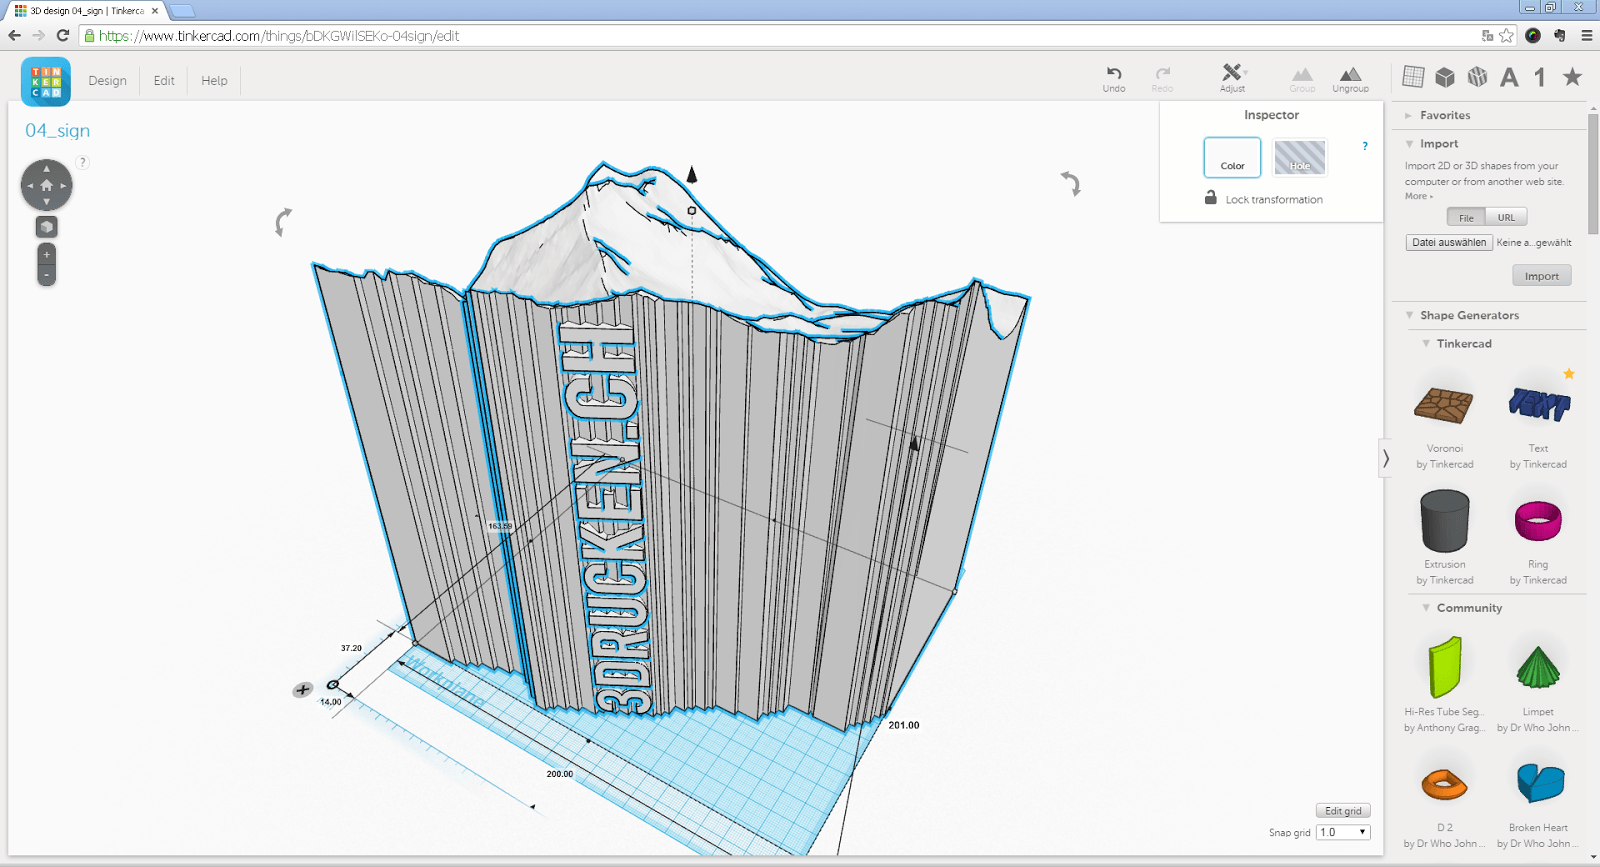Zoom in with the plus button

point(46,254)
